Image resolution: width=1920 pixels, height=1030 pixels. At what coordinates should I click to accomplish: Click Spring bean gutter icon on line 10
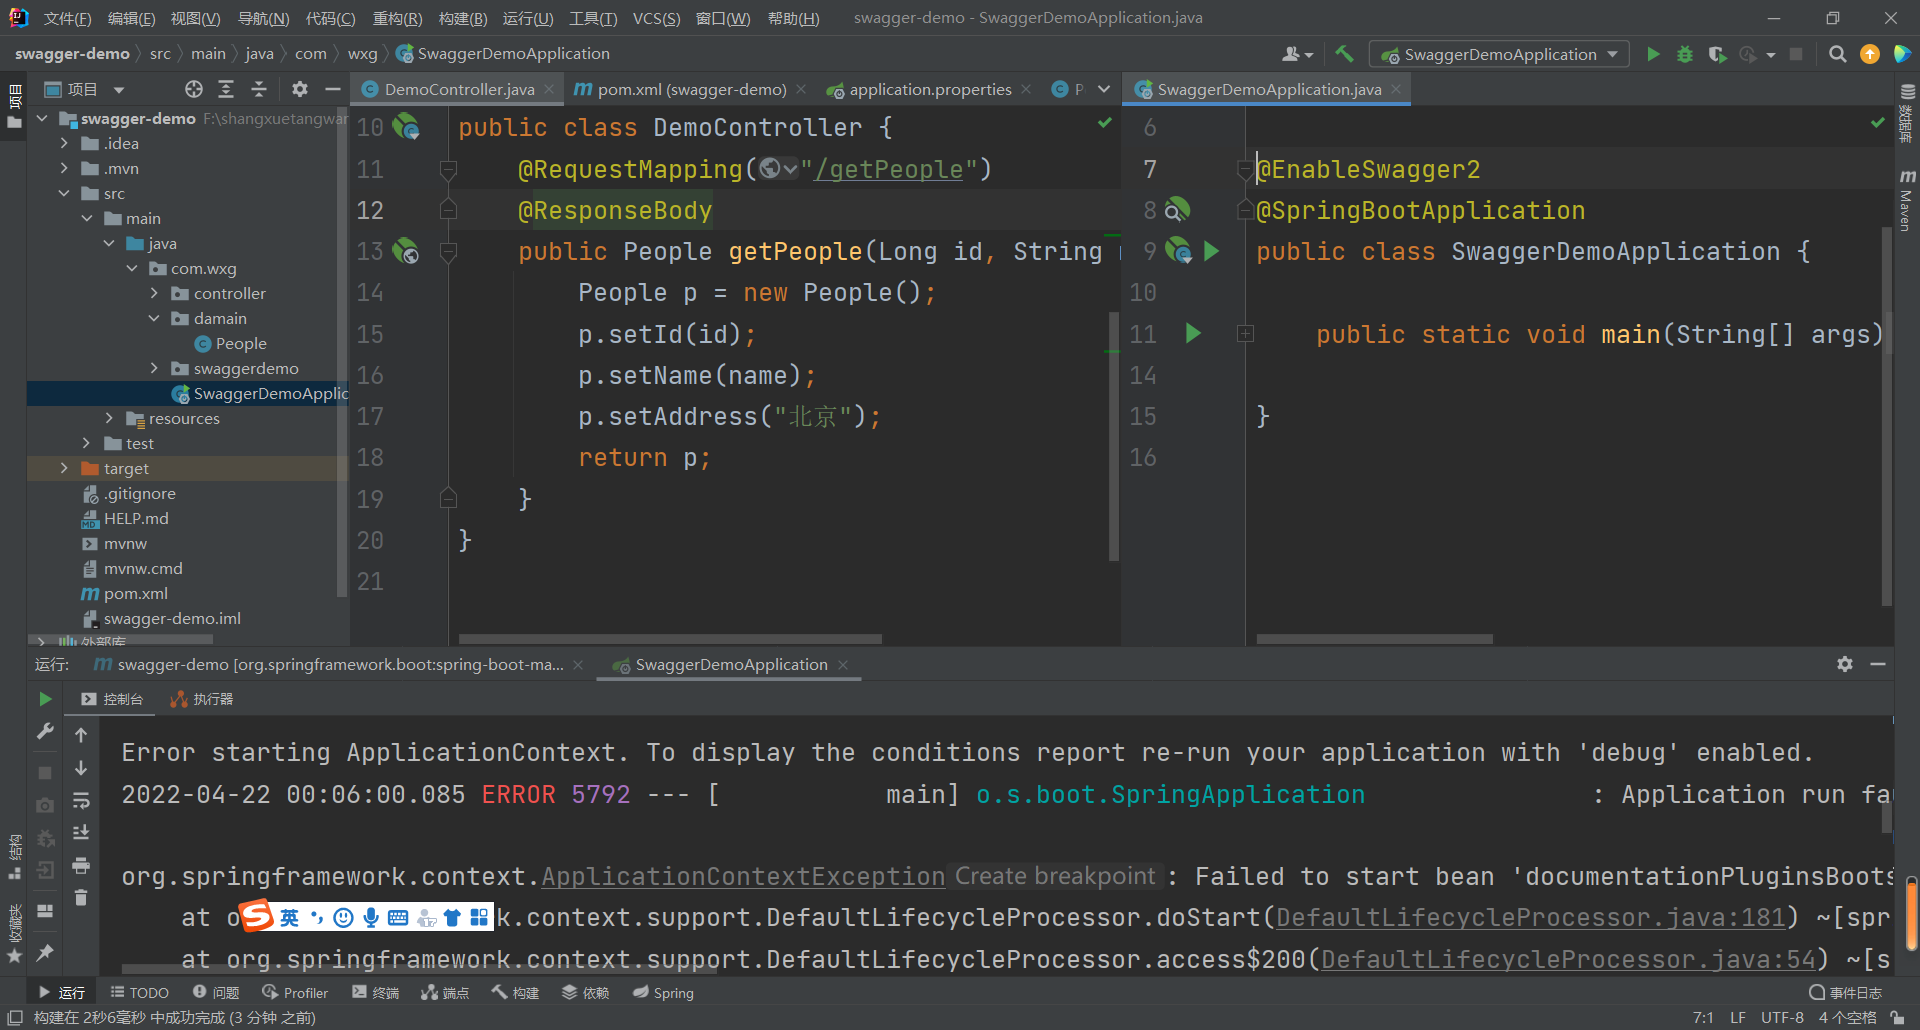tap(406, 127)
